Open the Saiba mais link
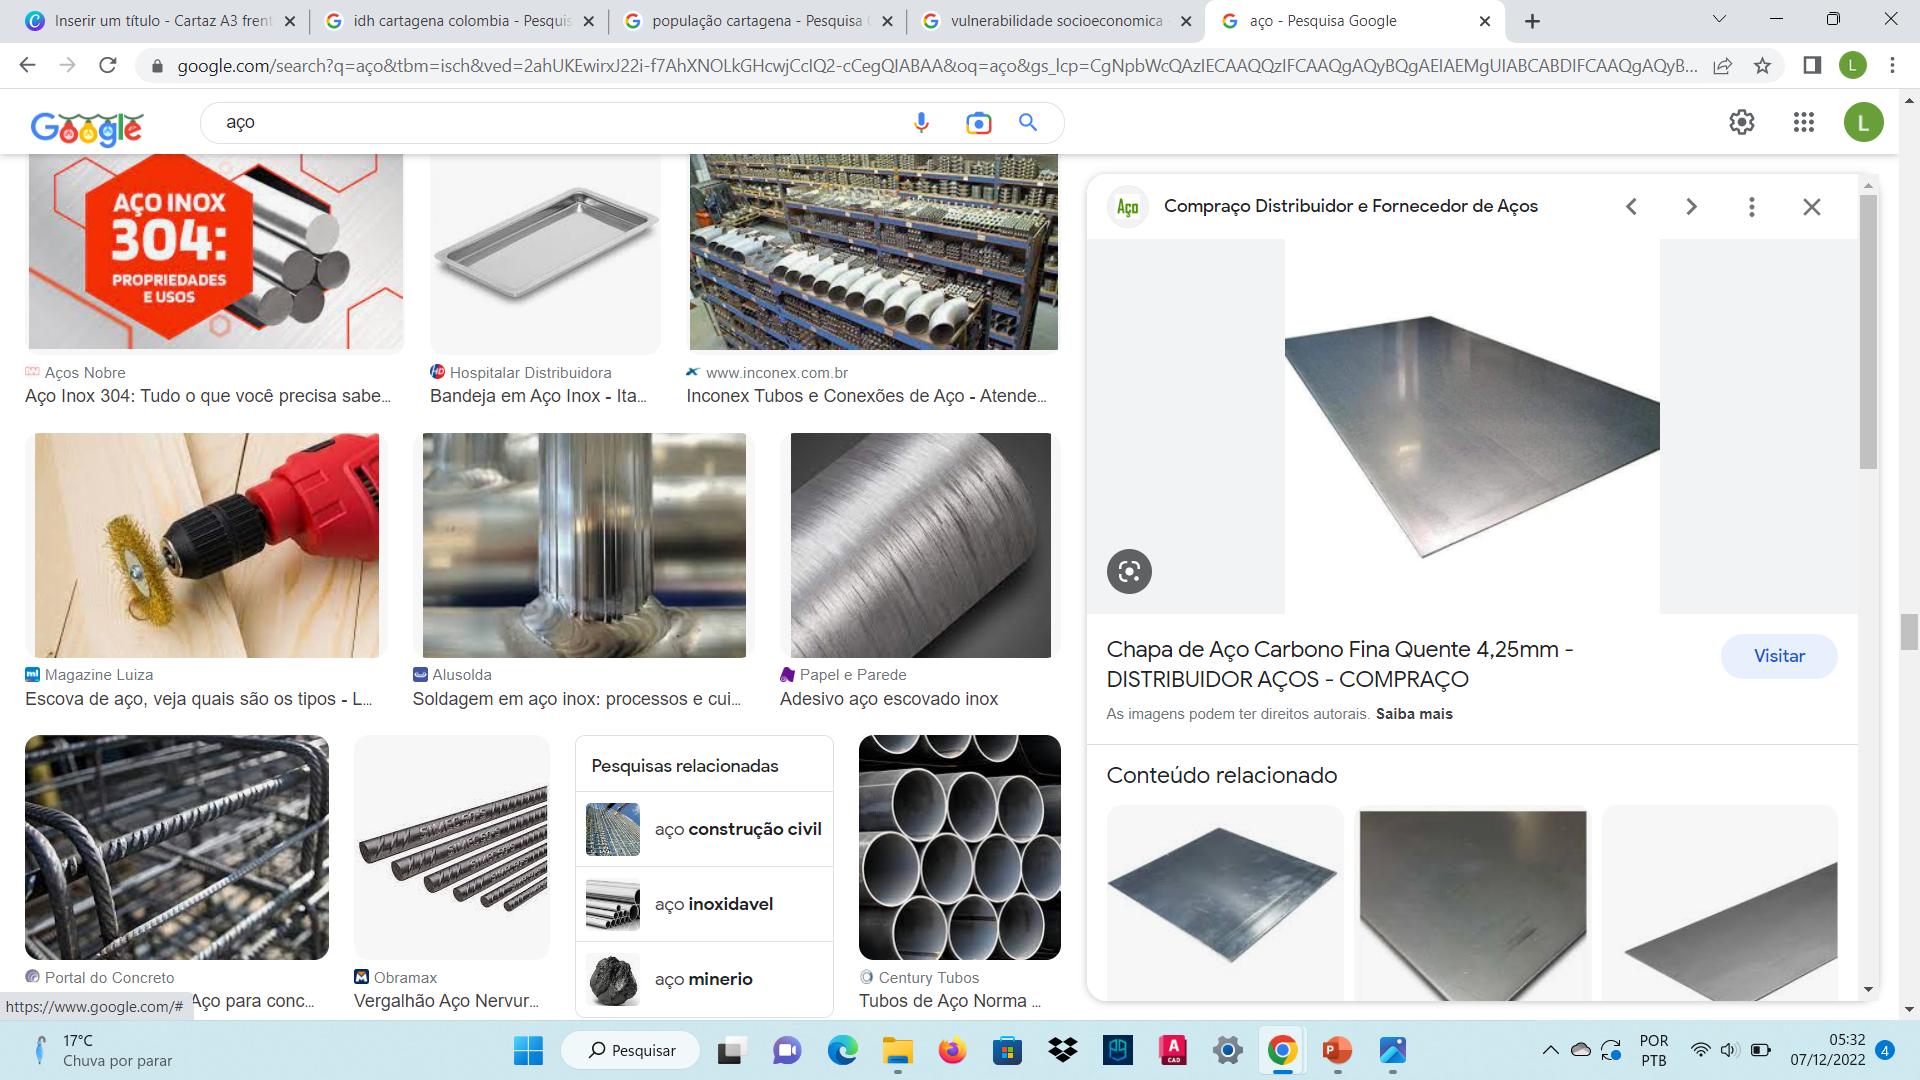 pyautogui.click(x=1413, y=714)
